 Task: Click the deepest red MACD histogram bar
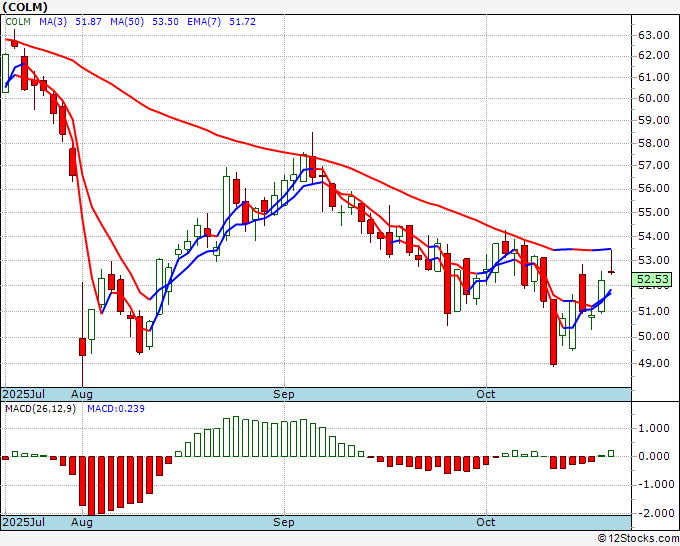click(92, 485)
